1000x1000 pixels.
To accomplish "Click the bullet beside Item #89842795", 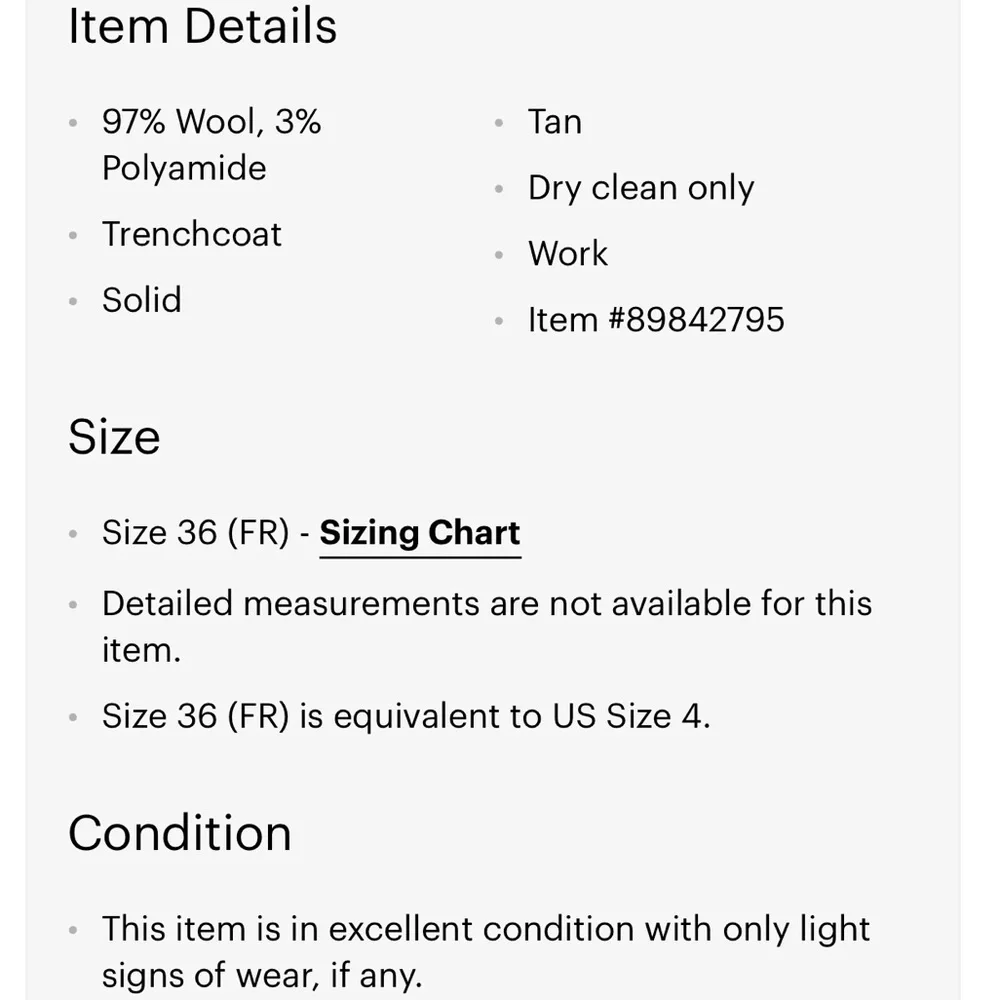I will tap(499, 322).
